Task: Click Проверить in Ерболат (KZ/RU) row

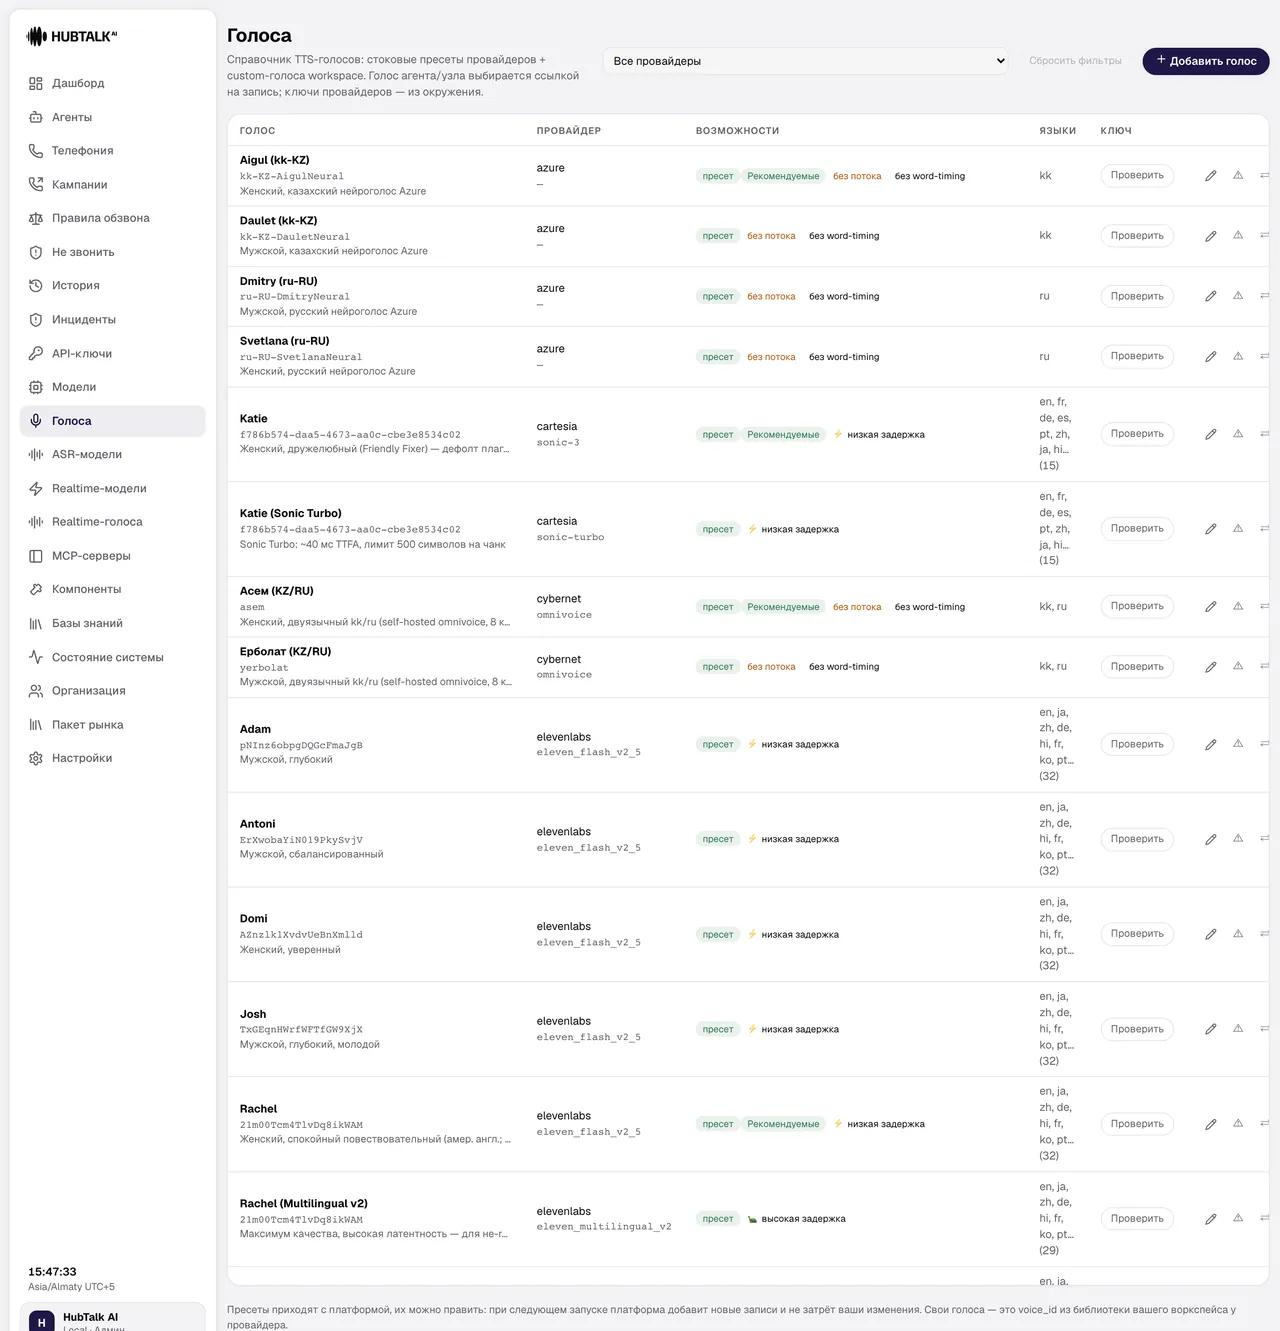Action: tap(1137, 667)
